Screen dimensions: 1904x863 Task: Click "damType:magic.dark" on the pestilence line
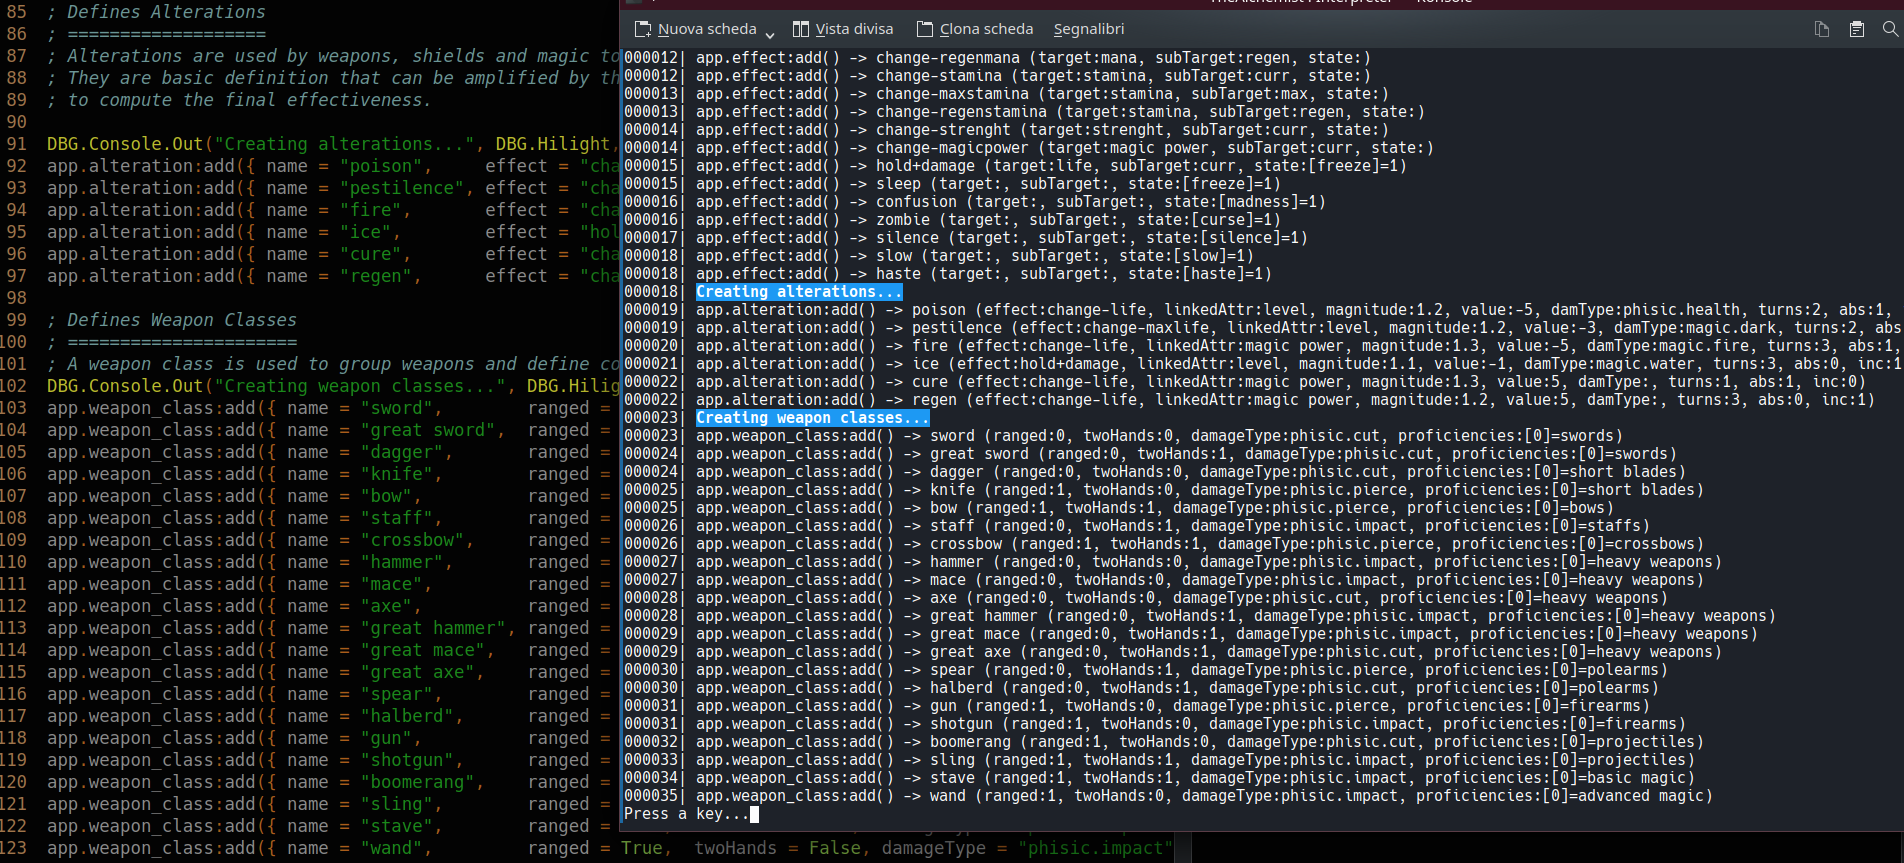pos(1695,328)
